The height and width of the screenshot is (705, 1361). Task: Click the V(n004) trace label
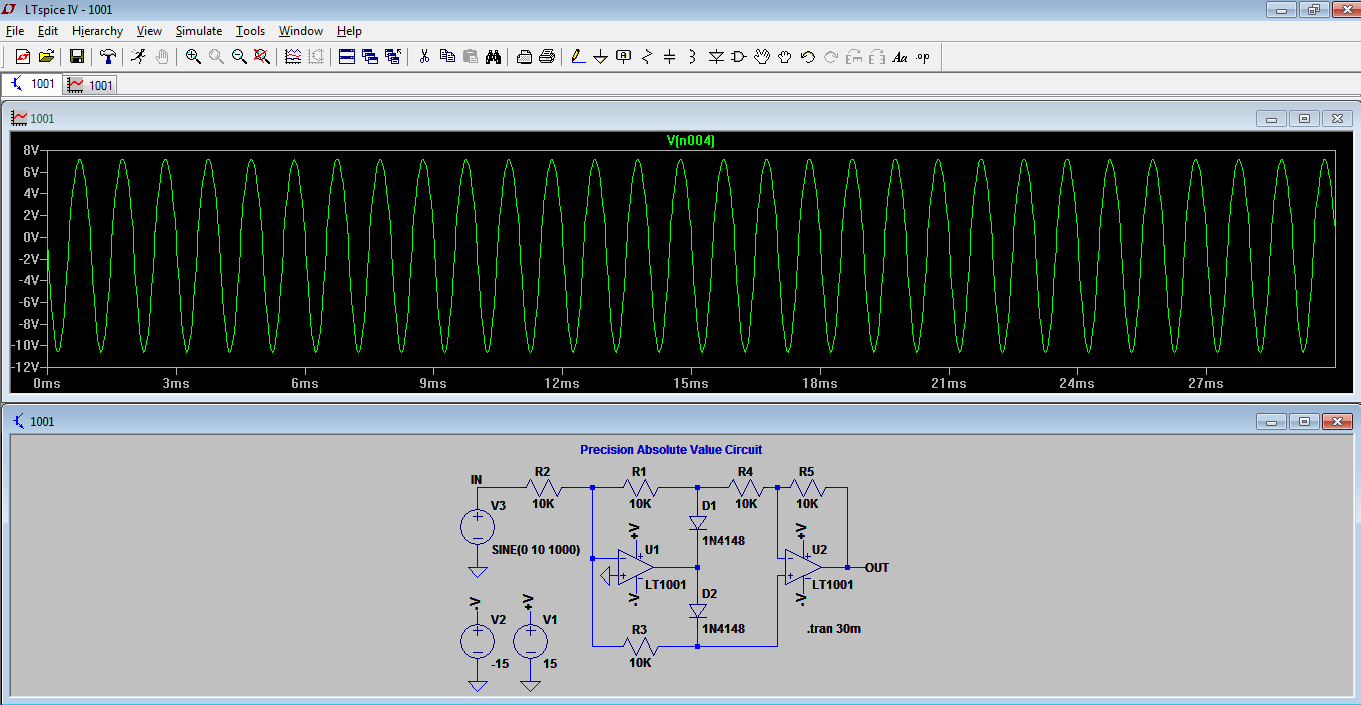click(690, 141)
